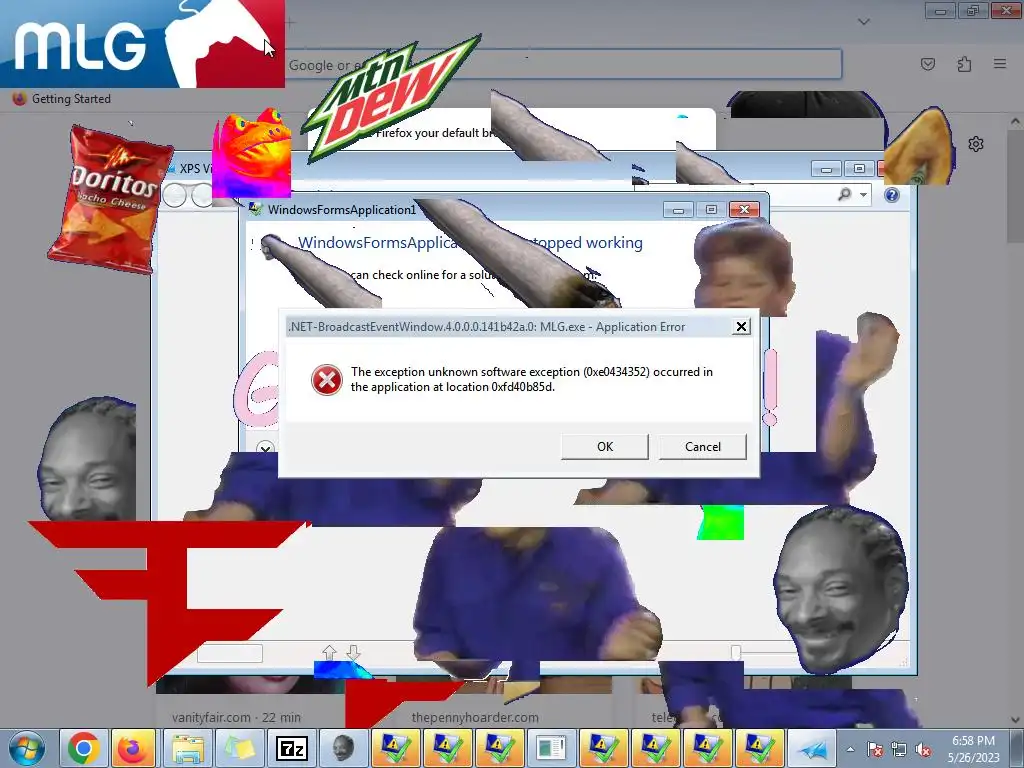Switch to the face icon taskbar app
The height and width of the screenshot is (768, 1024).
coord(344,748)
